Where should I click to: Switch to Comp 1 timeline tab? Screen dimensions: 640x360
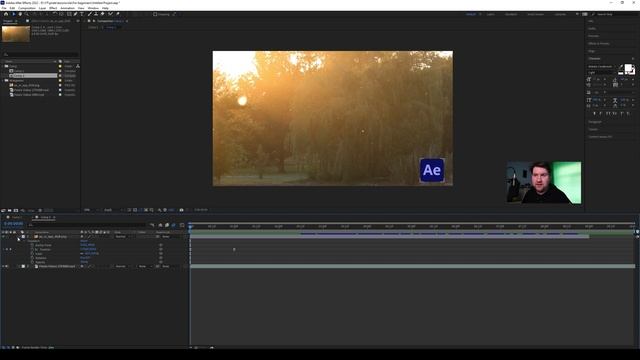(17, 218)
